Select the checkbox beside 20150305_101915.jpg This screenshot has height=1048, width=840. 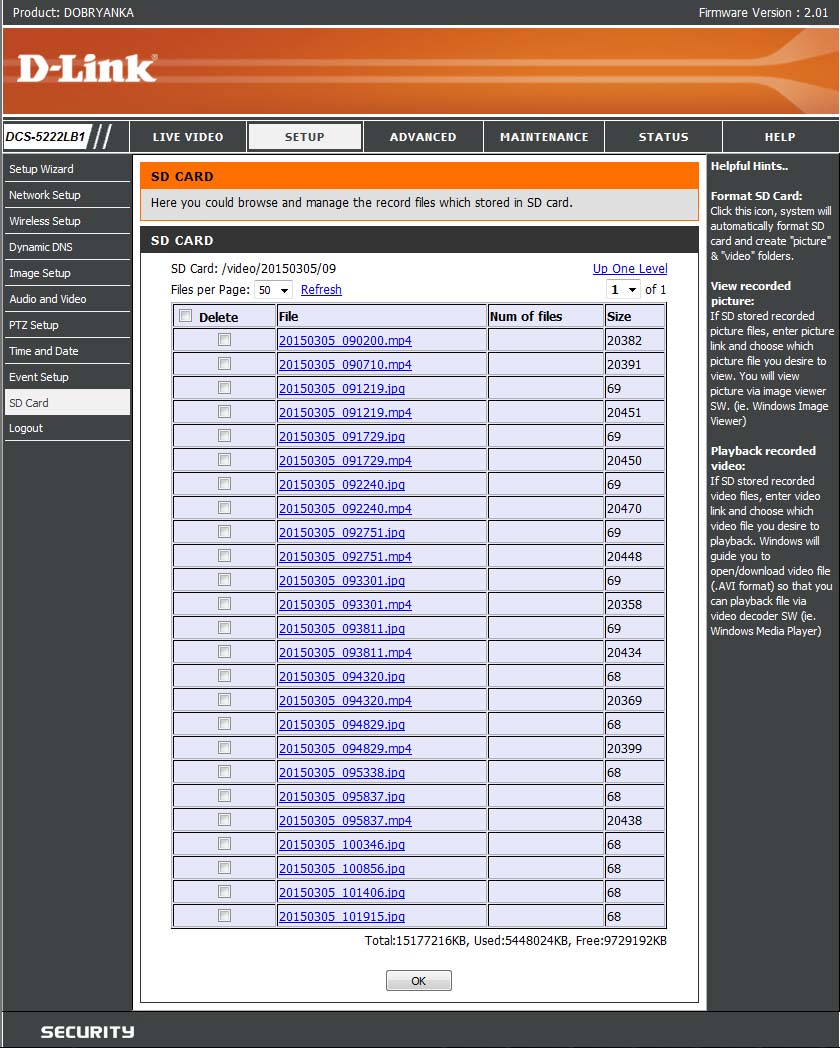pyautogui.click(x=224, y=916)
